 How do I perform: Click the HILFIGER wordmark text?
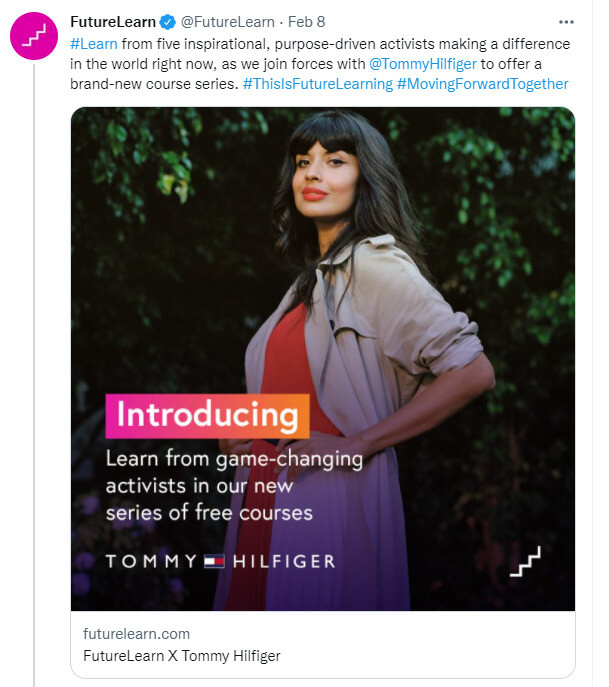[284, 562]
